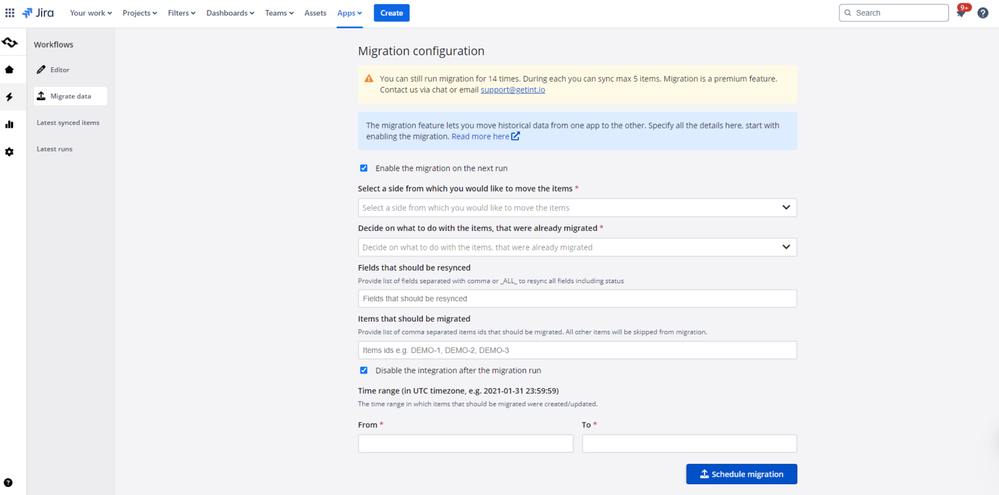The width and height of the screenshot is (999, 495).
Task: Open the Jira app switcher grid icon
Action: (x=10, y=13)
